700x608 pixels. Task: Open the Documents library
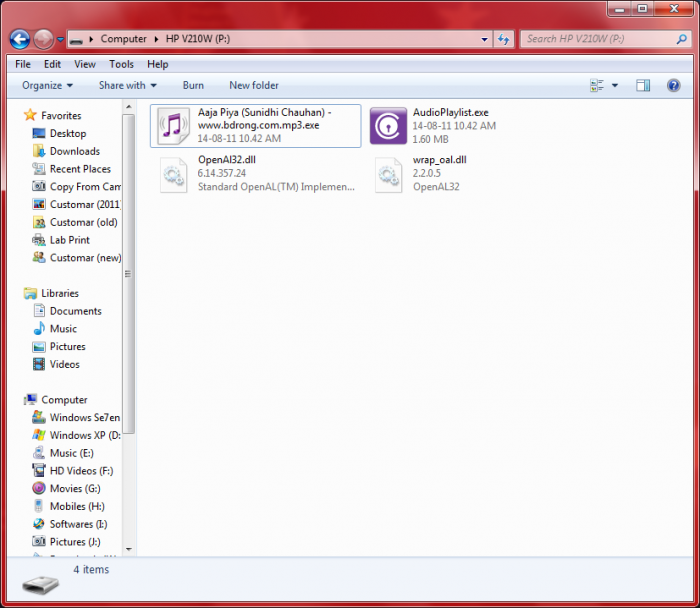67,311
